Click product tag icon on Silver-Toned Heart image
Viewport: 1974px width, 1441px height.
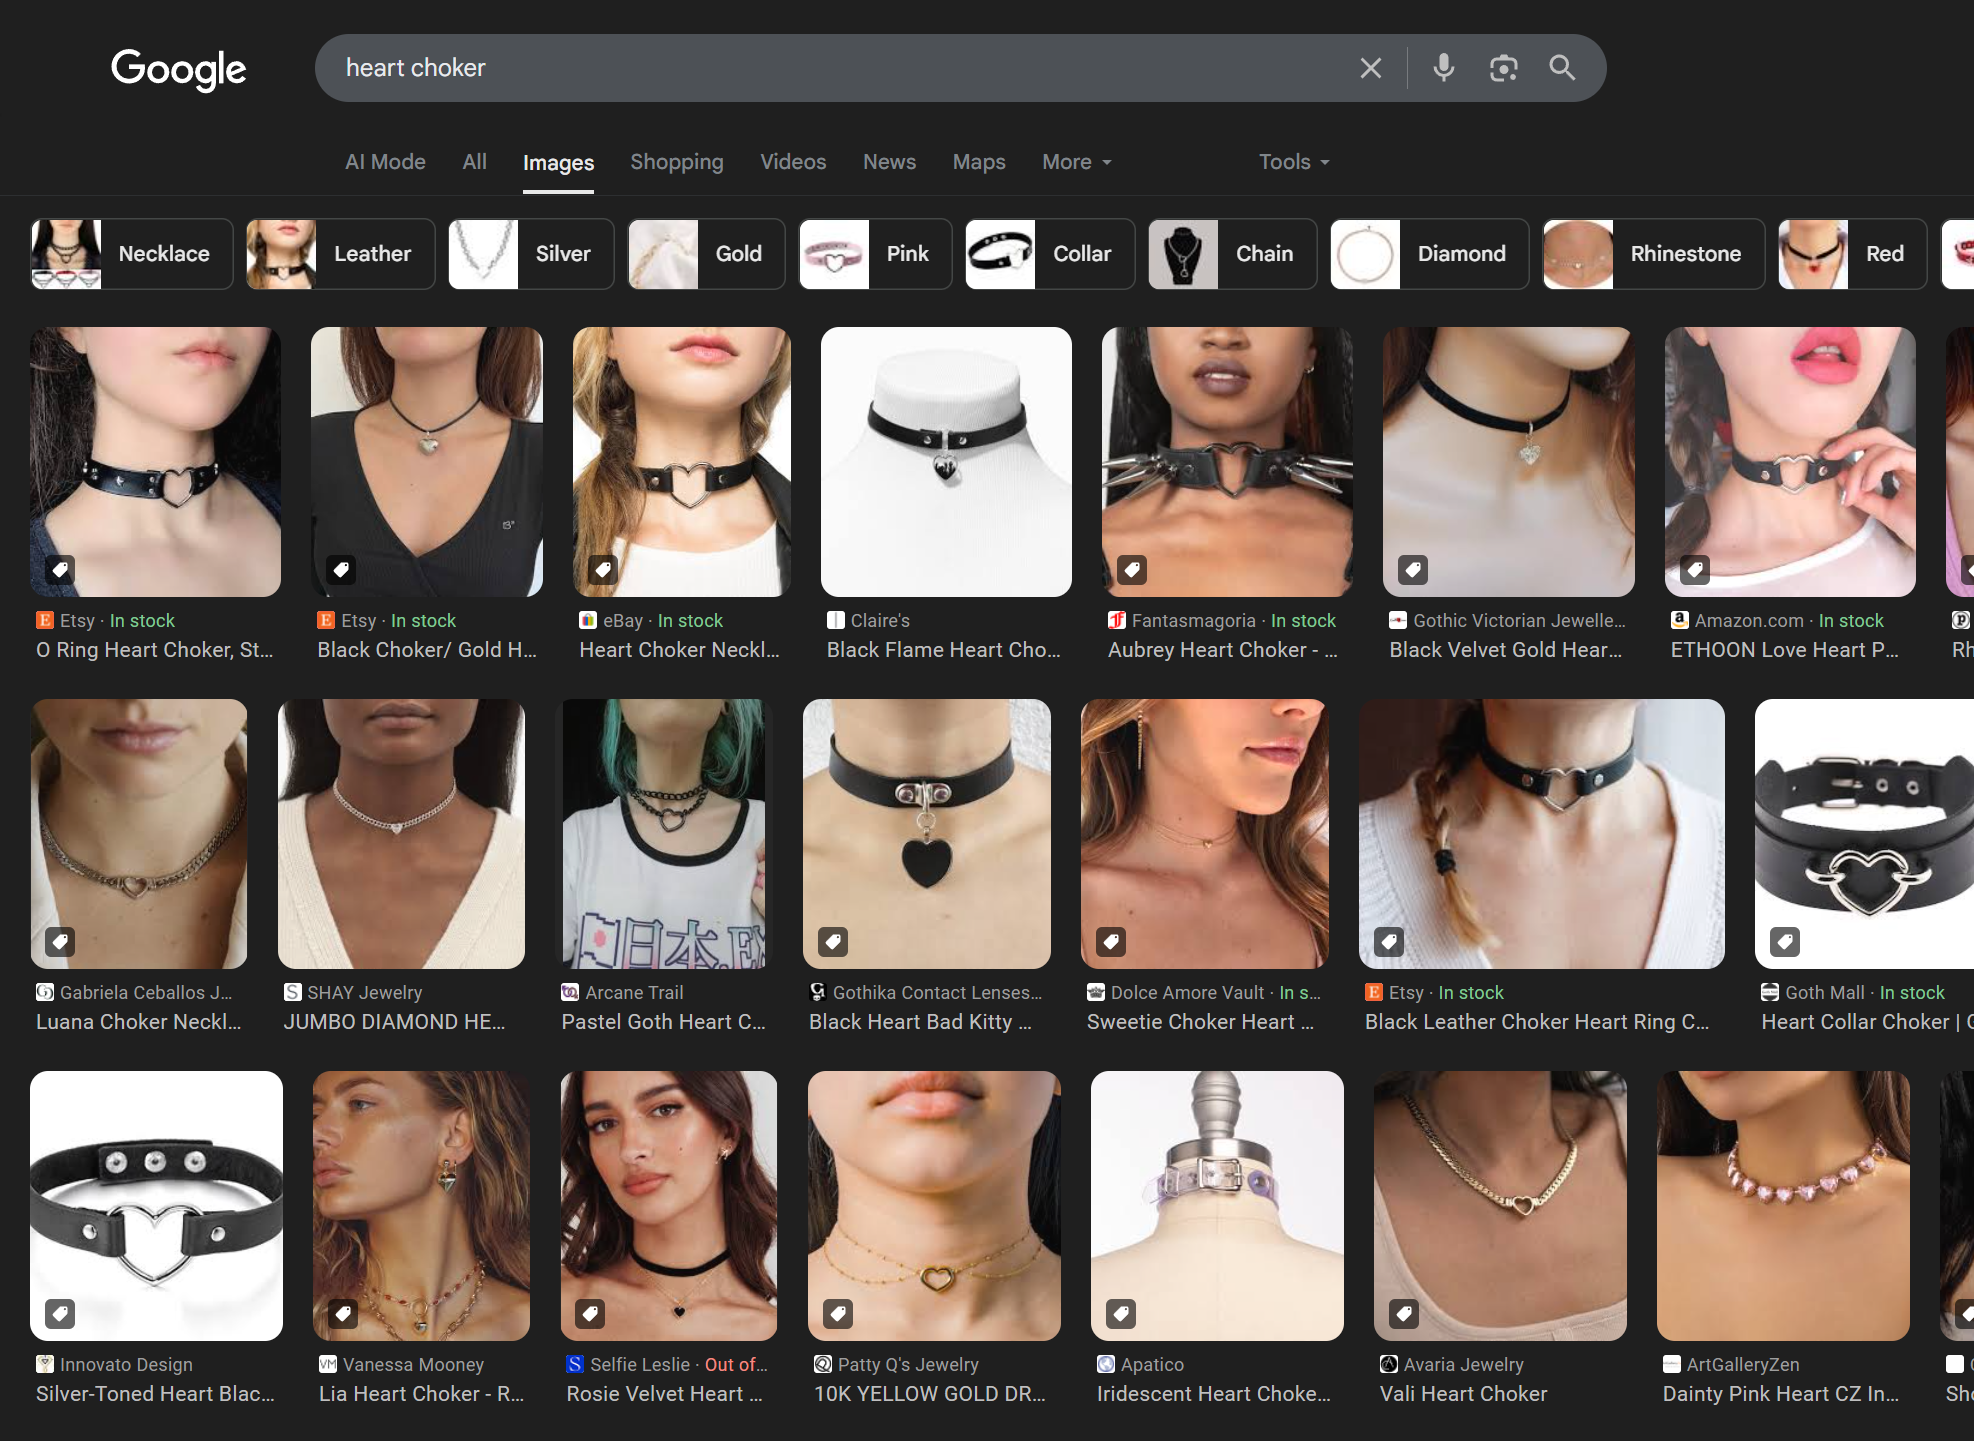click(60, 1314)
